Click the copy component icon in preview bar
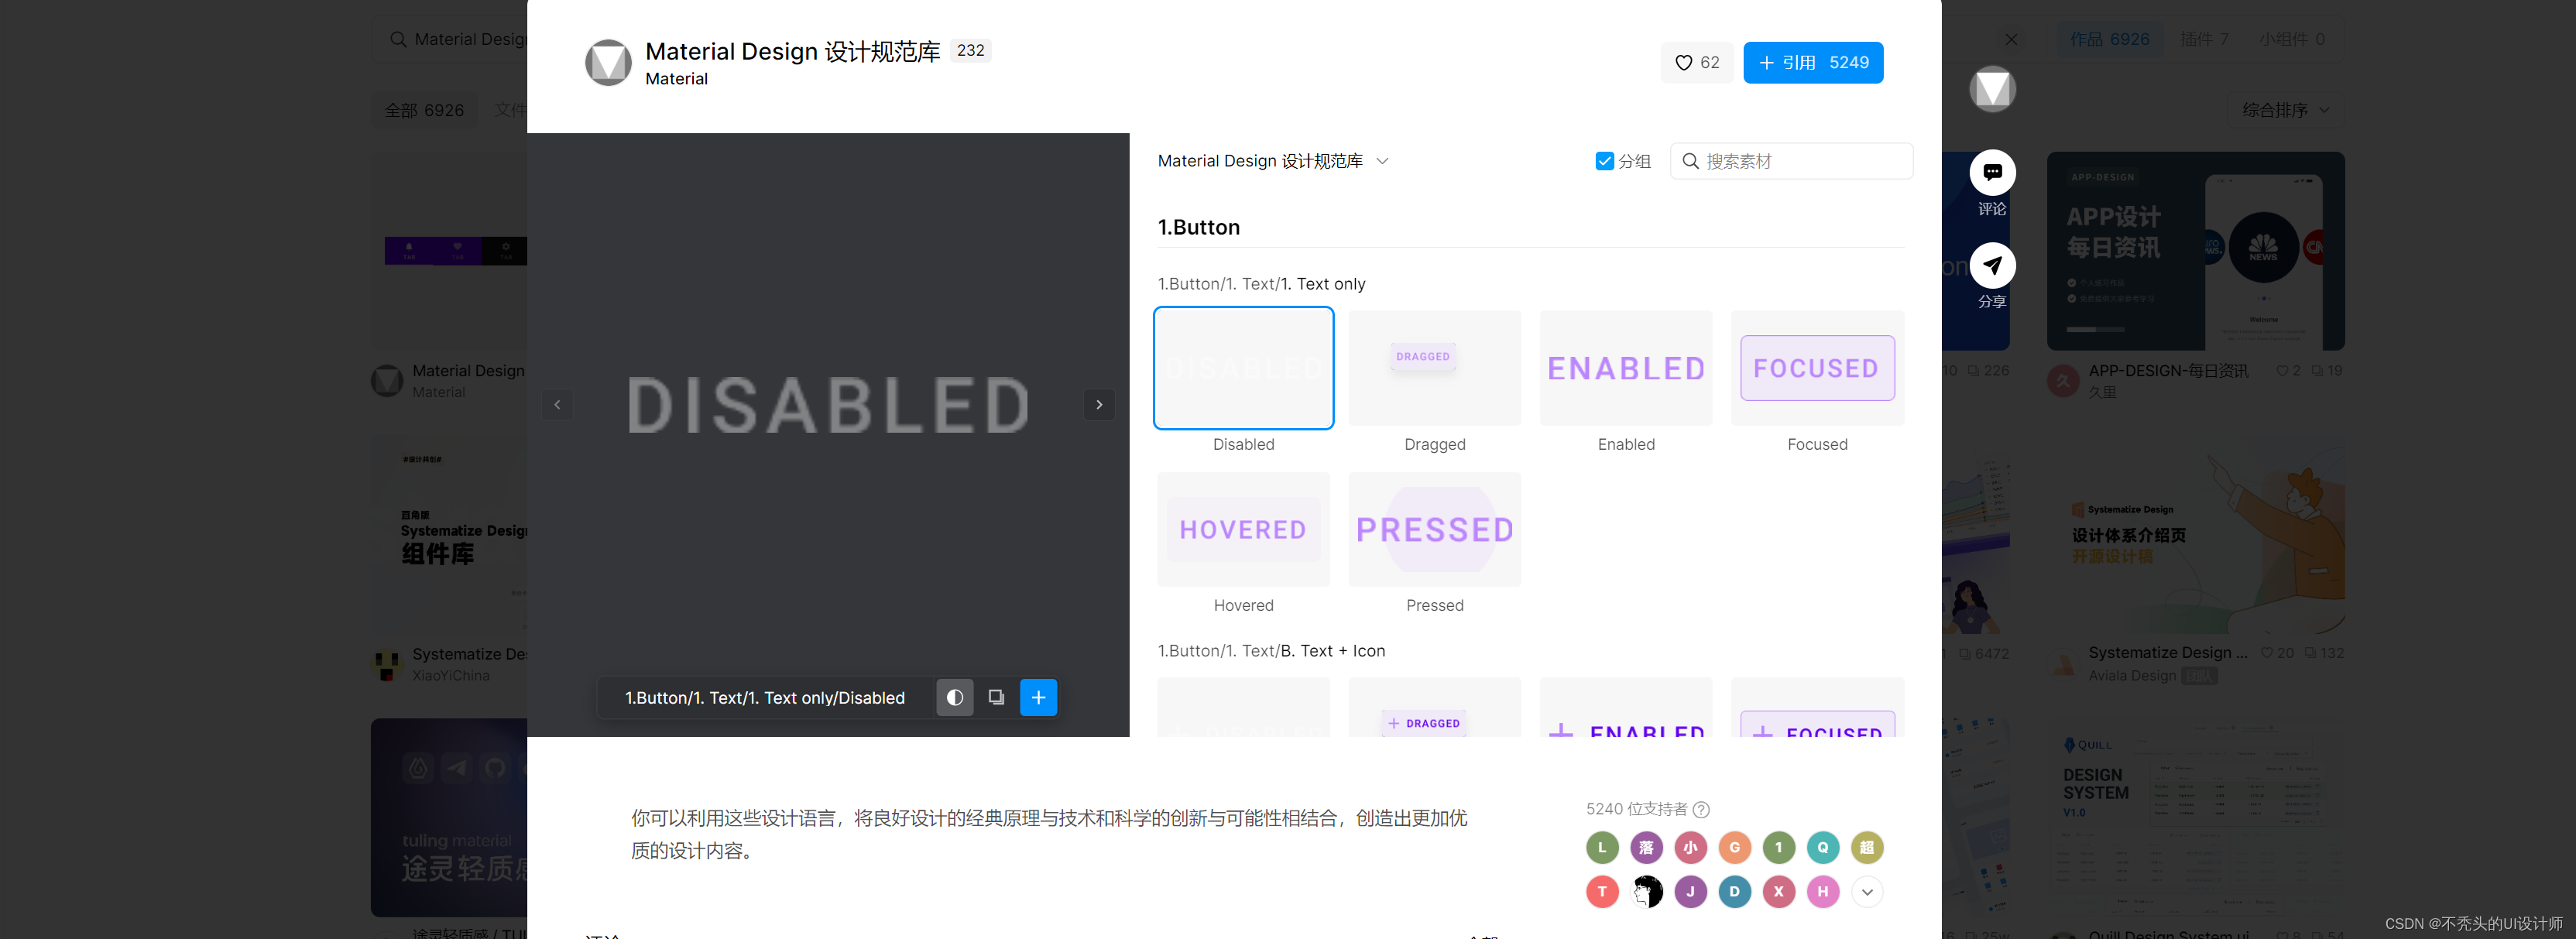Image resolution: width=2576 pixels, height=939 pixels. (996, 697)
